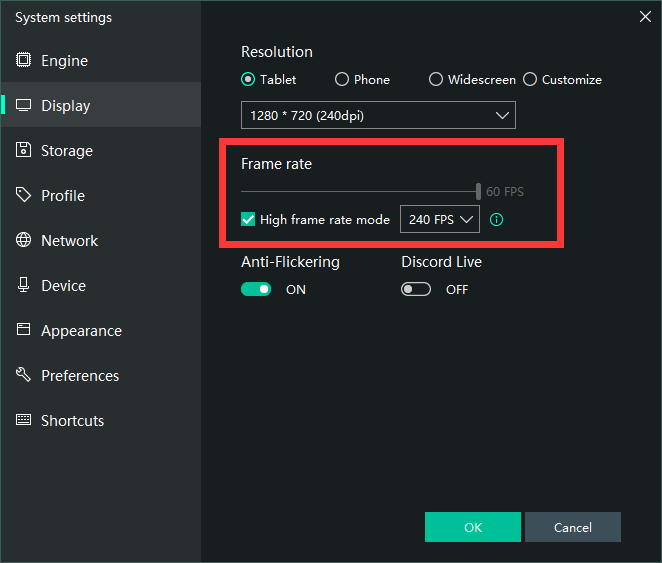Select the Phone resolution option
Image resolution: width=662 pixels, height=563 pixels.
pyautogui.click(x=342, y=80)
